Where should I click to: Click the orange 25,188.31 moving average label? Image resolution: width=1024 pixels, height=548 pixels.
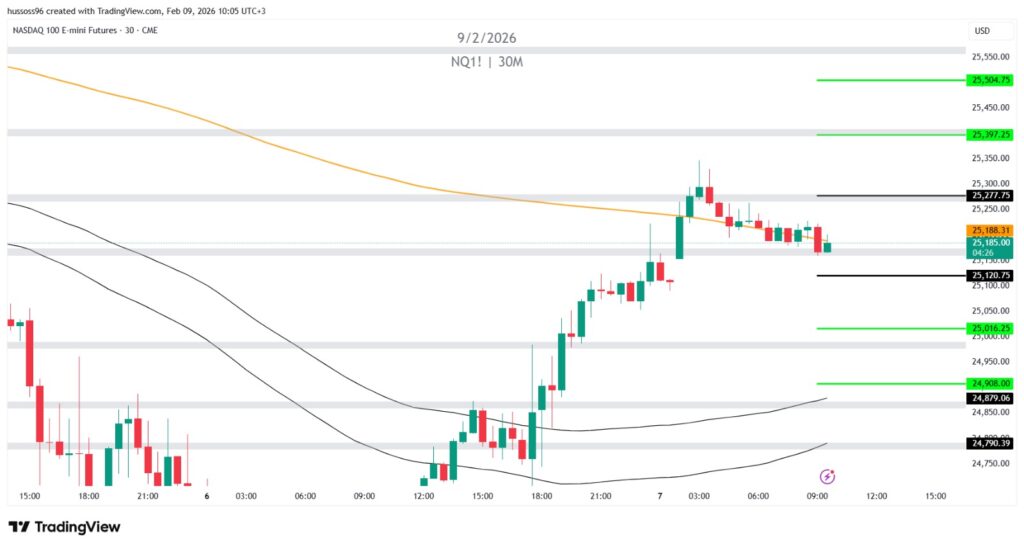(x=990, y=230)
